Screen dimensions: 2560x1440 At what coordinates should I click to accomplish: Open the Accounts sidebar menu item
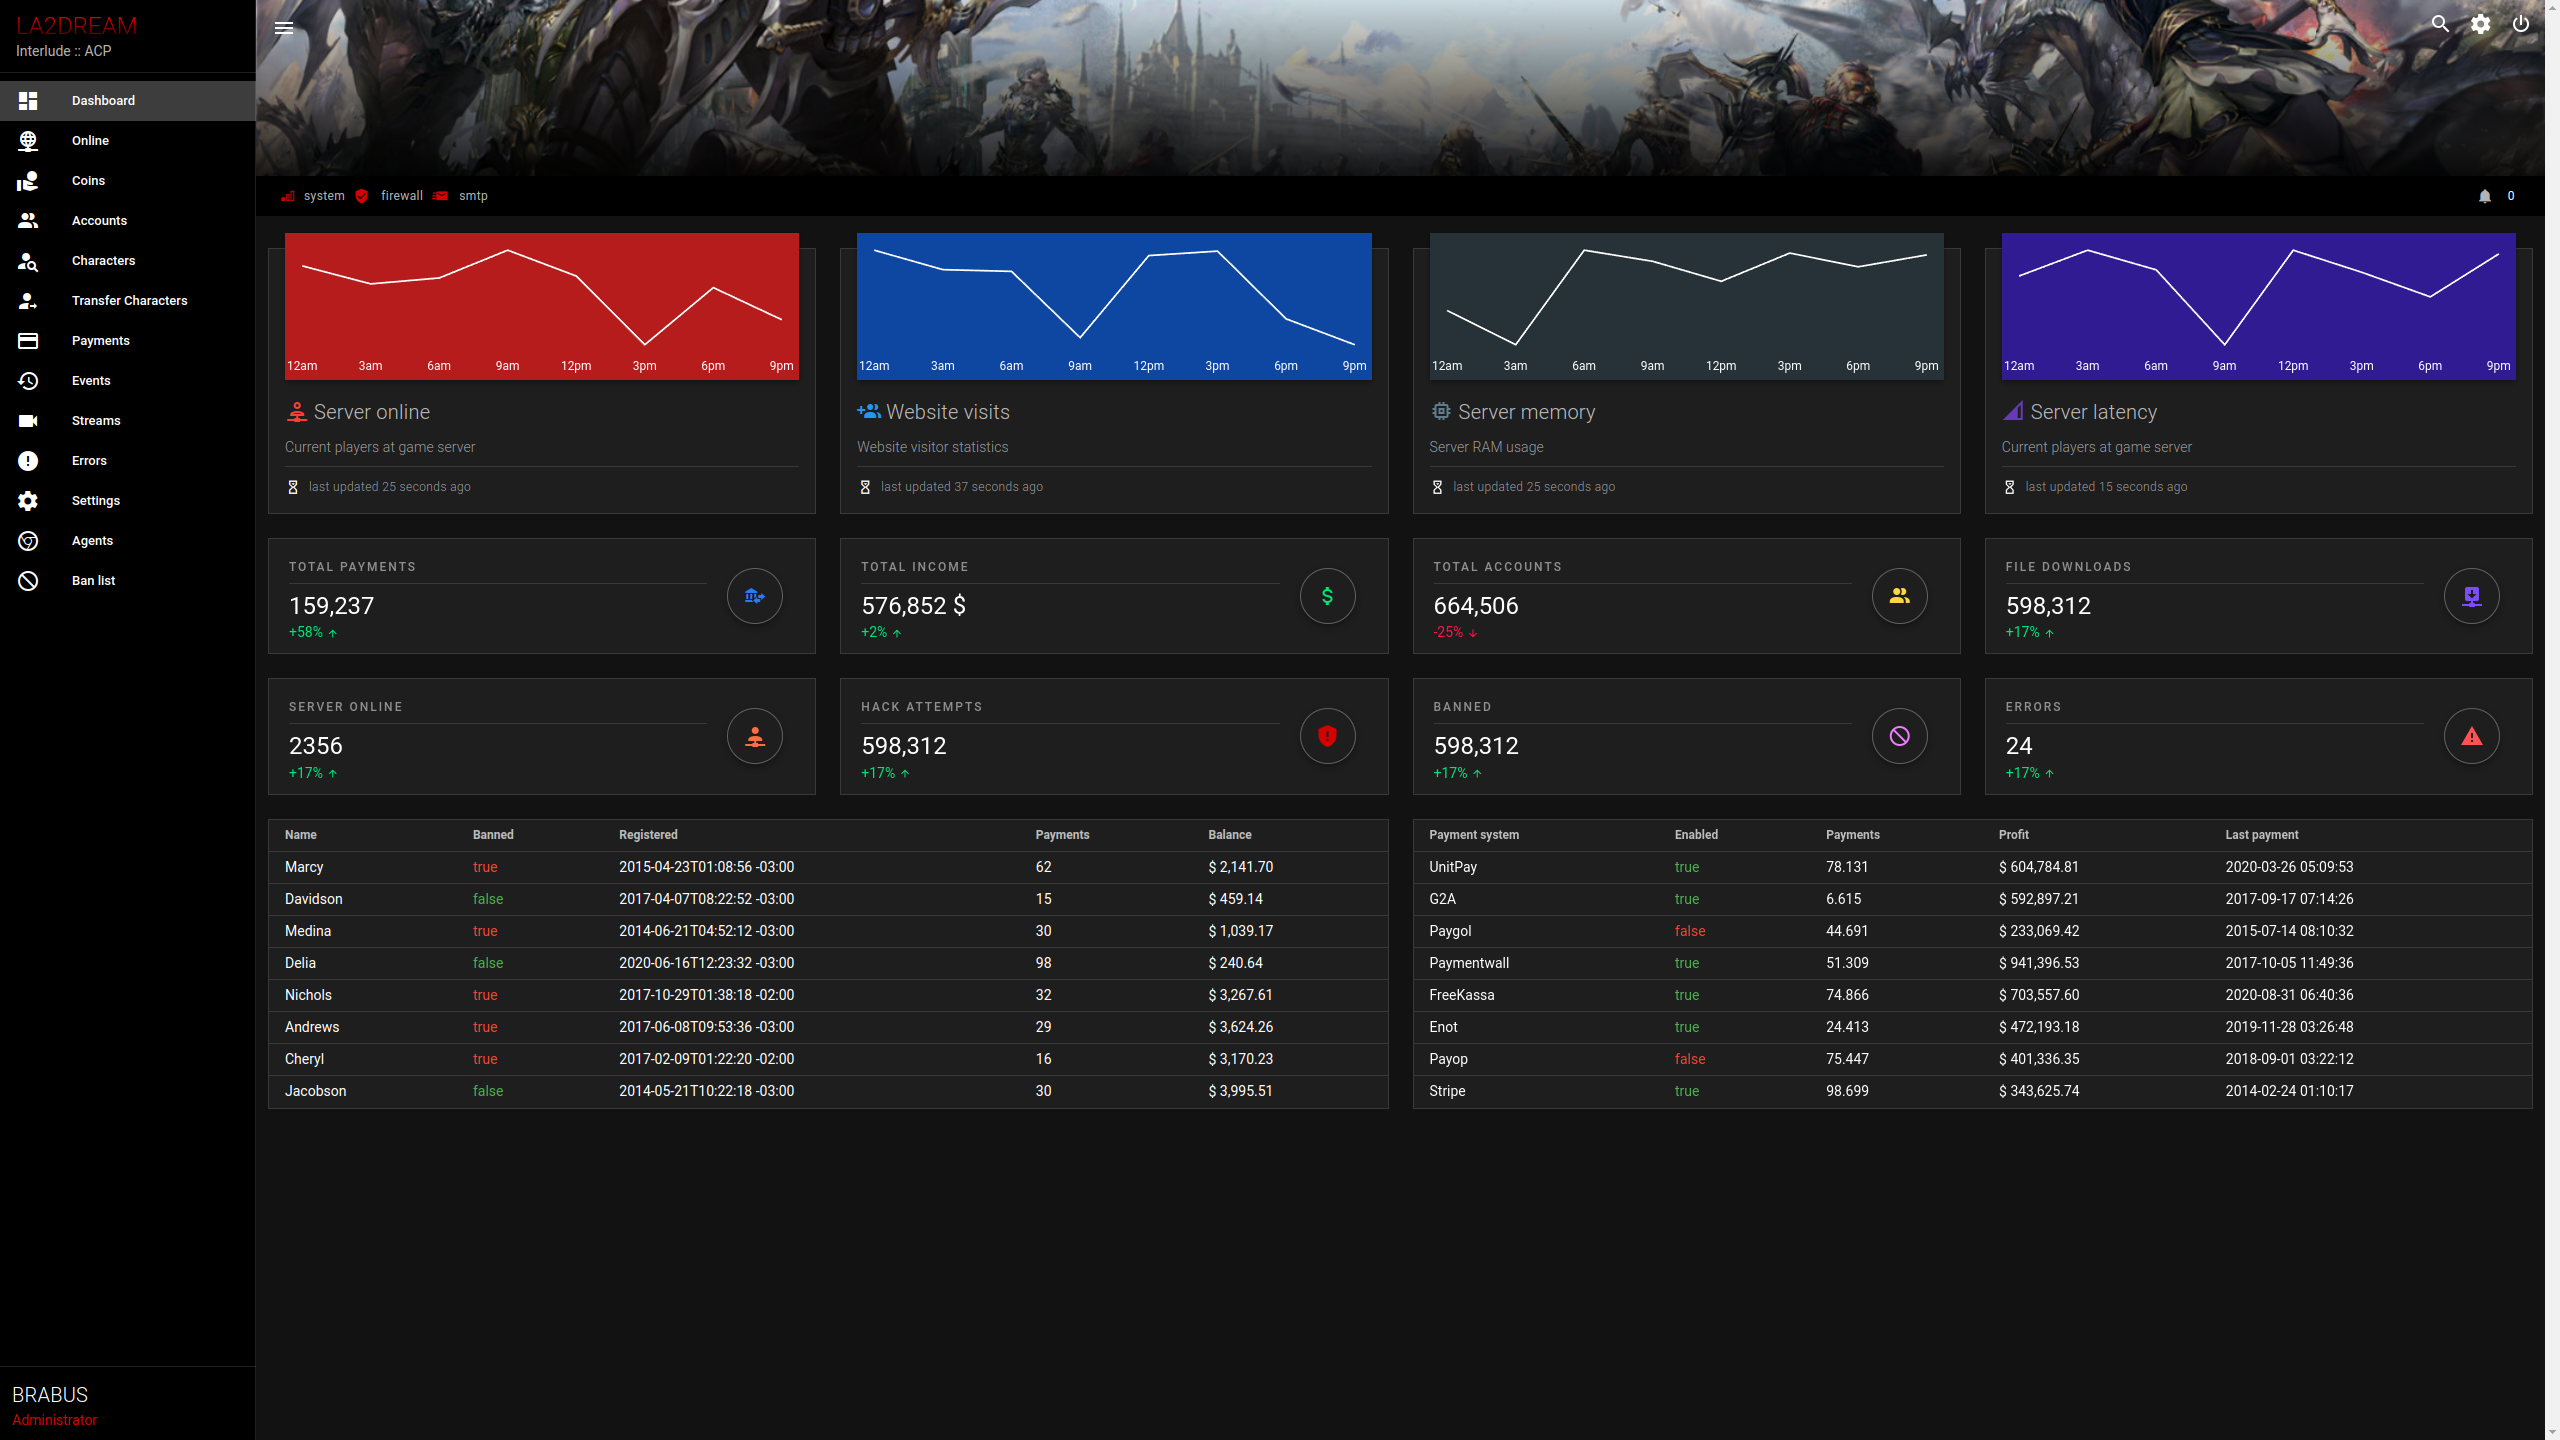(x=99, y=221)
